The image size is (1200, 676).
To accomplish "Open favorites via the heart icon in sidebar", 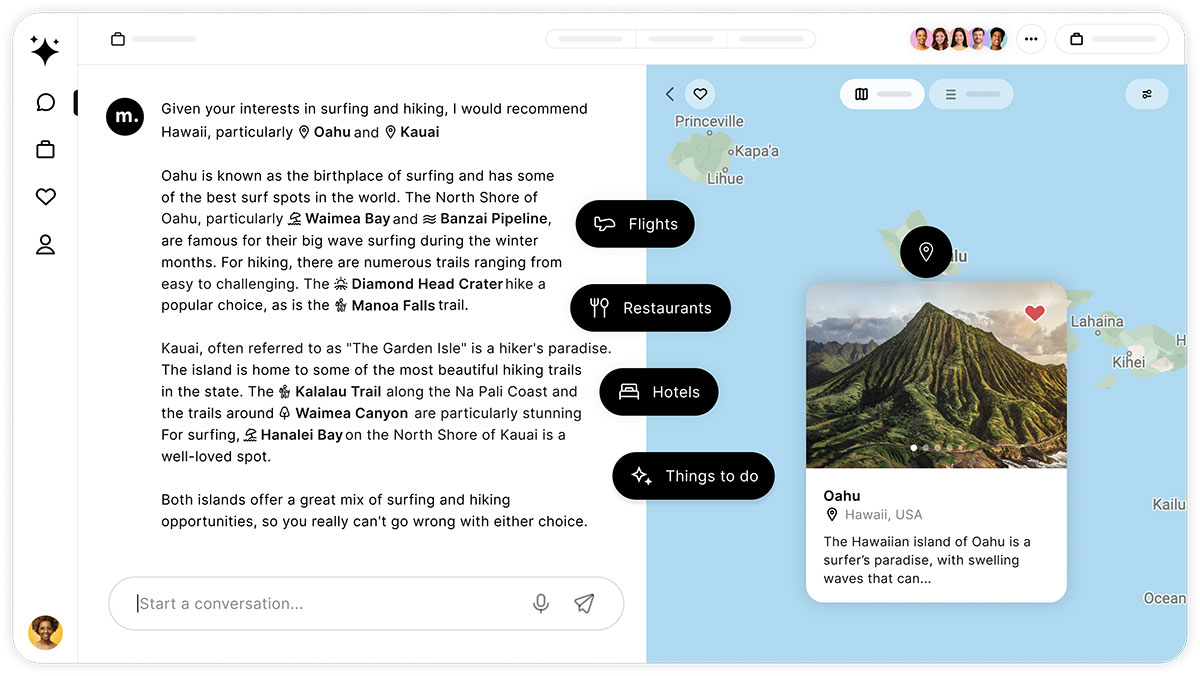I will point(45,196).
